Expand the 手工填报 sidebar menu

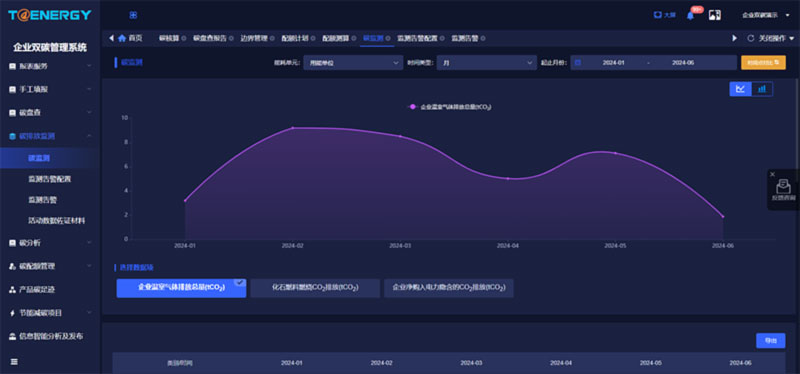[x=50, y=90]
